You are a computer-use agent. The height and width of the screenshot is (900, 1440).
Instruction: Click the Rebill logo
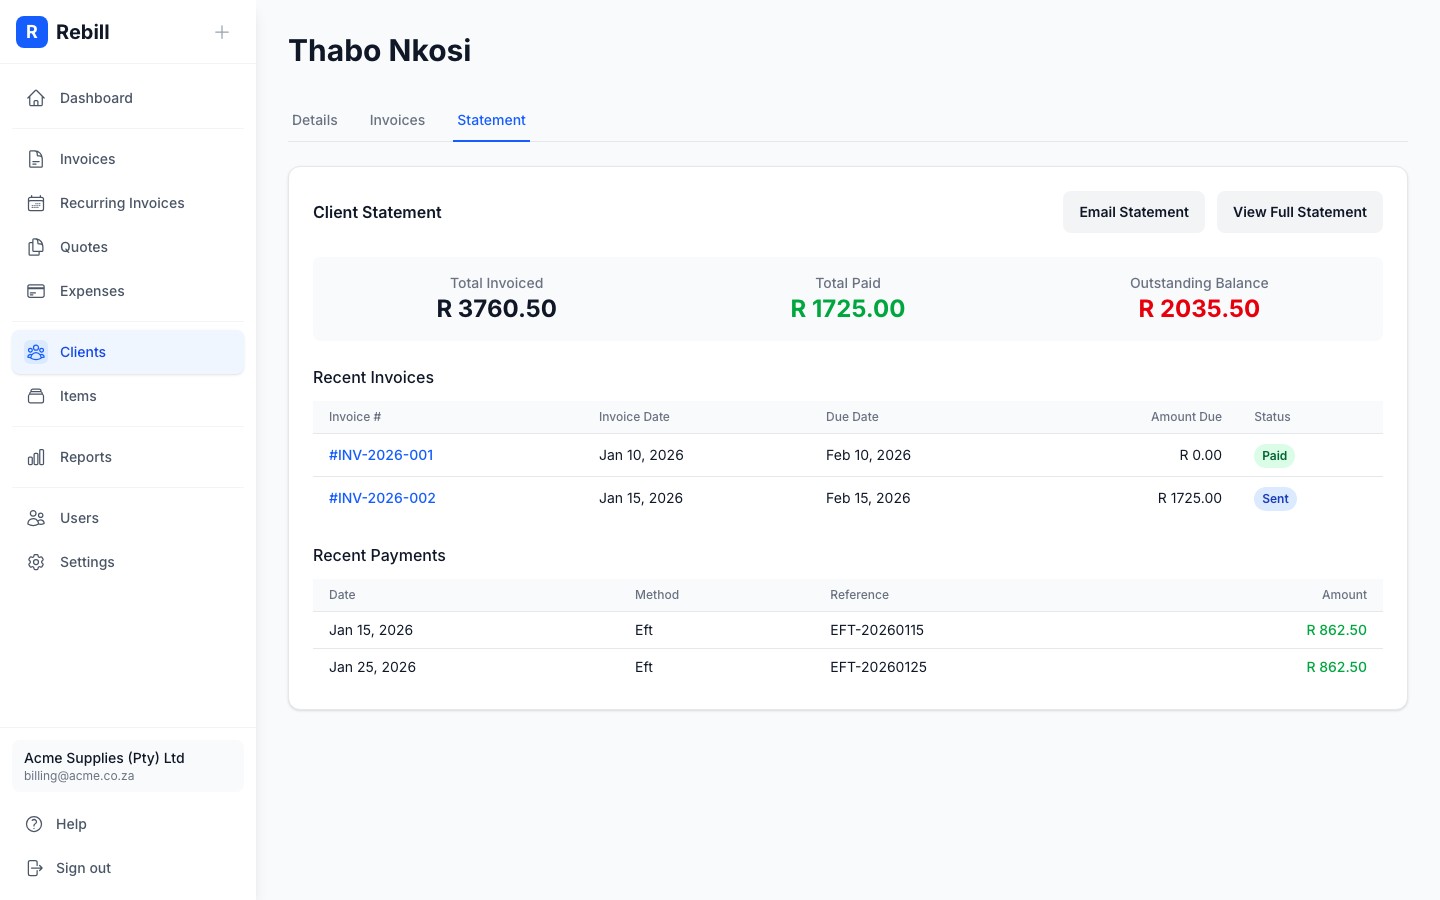pos(32,32)
